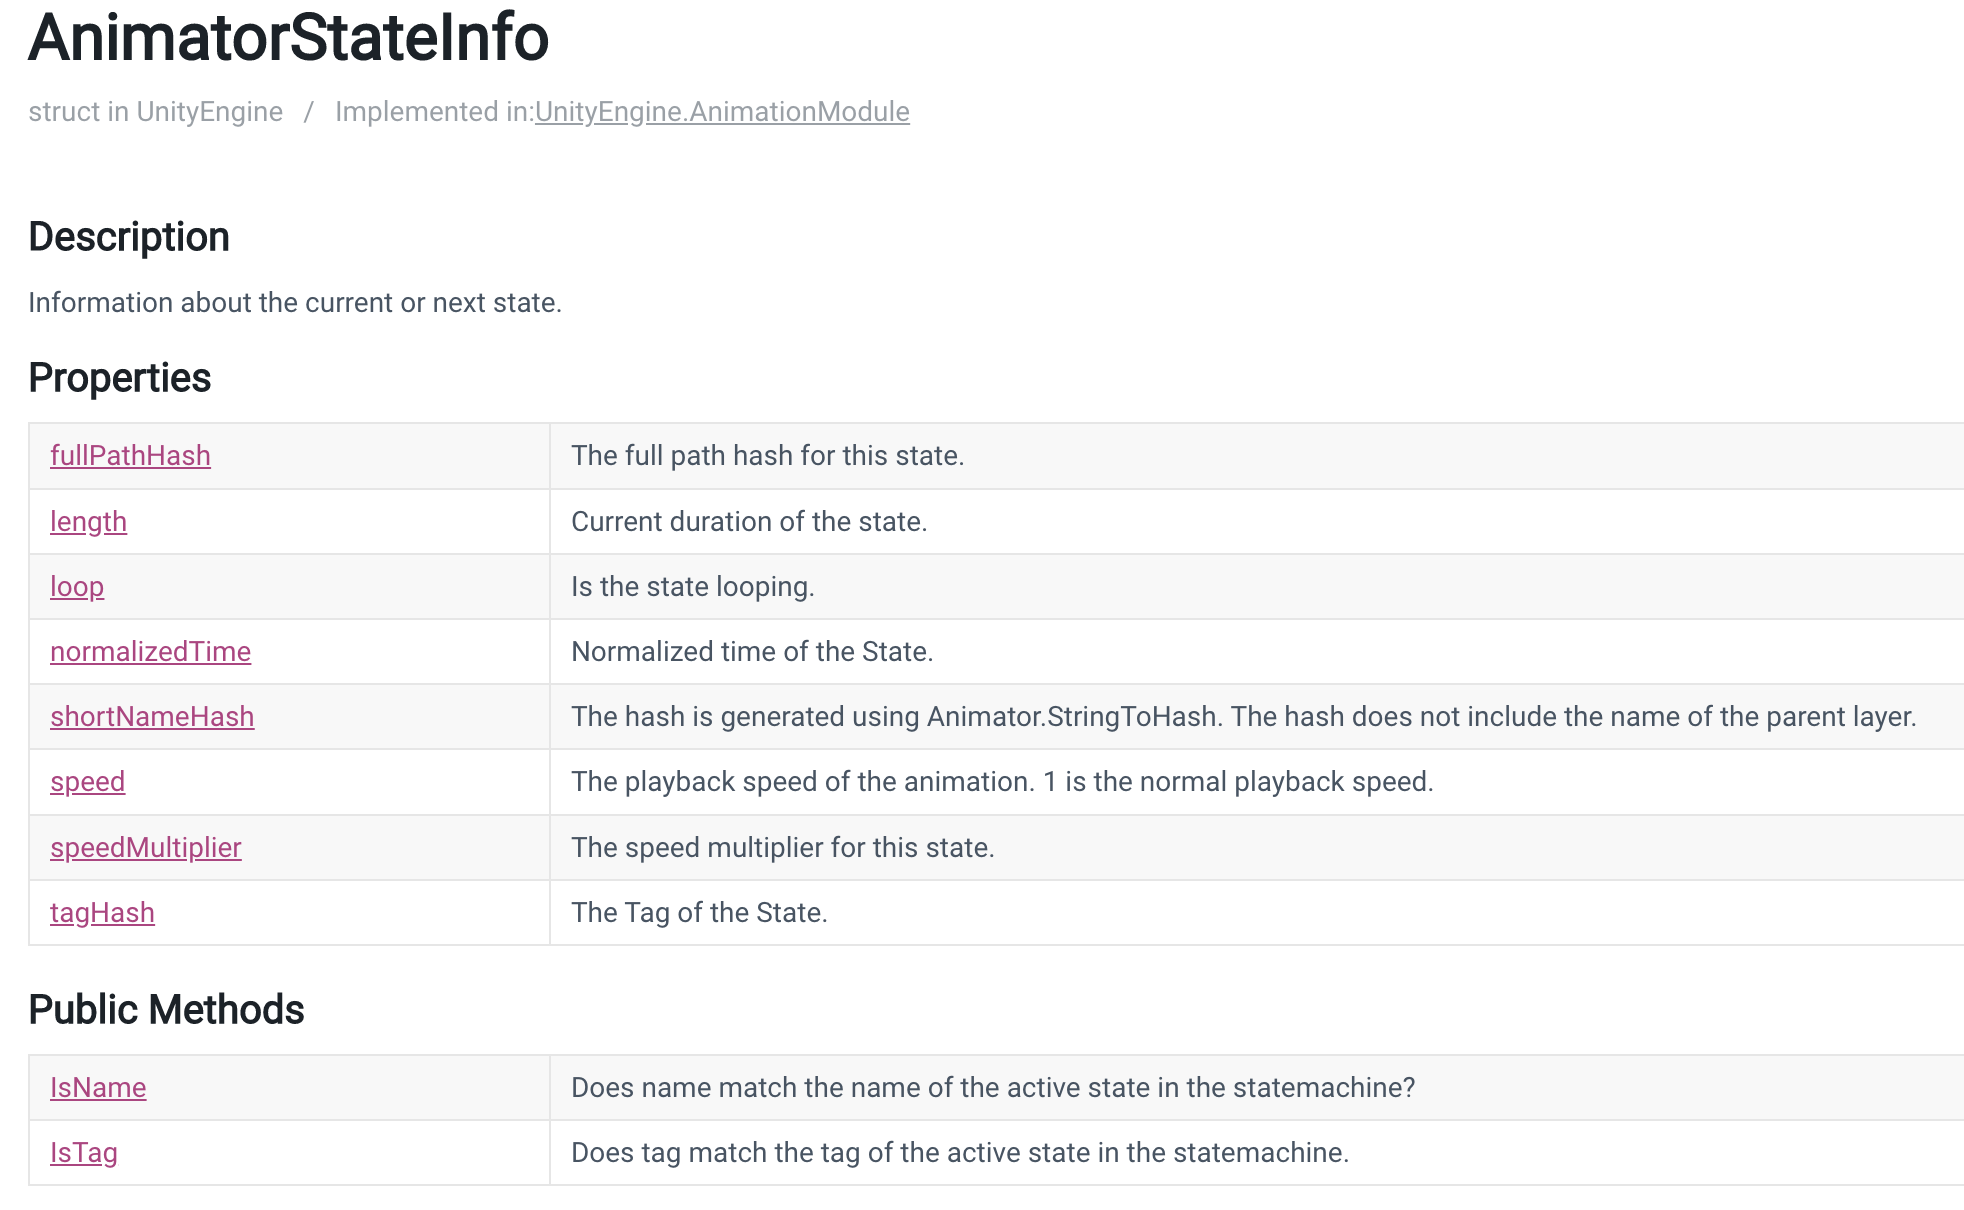This screenshot has height=1210, width=1964.
Task: Click the AnimatorStateInfo page title
Action: 289,38
